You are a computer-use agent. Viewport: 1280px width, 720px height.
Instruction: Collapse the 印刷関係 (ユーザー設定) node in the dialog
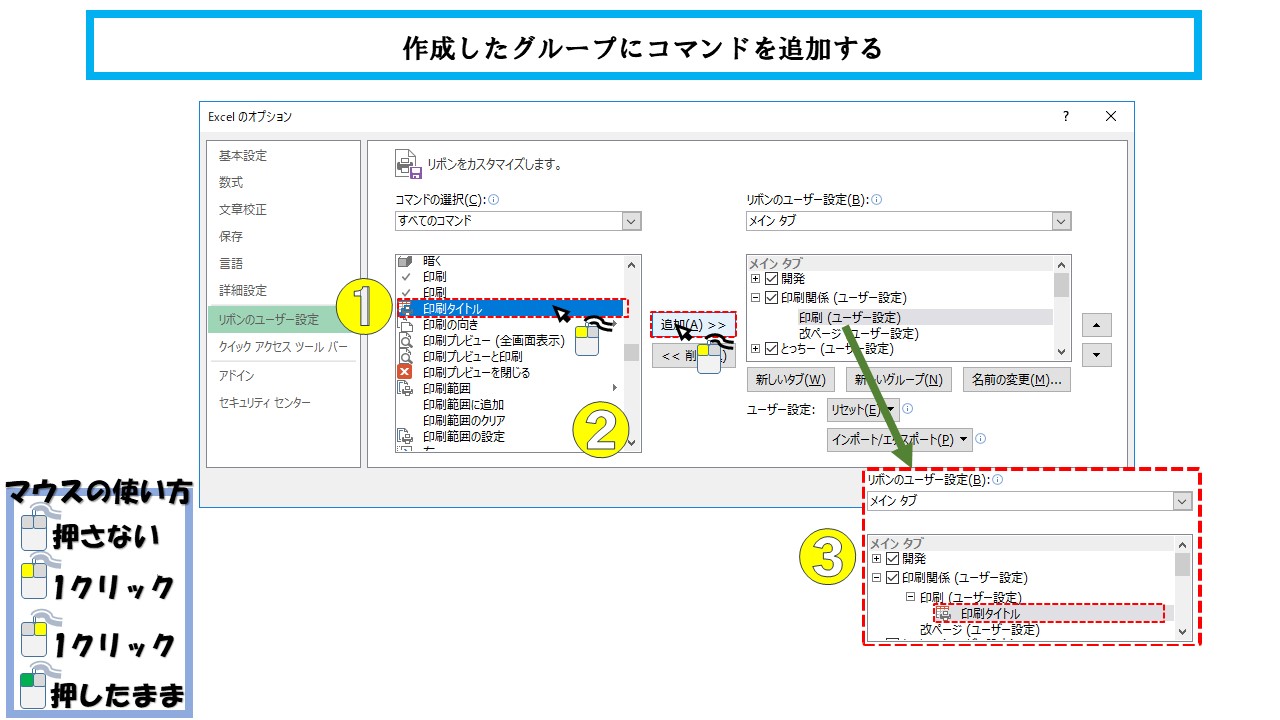756,298
